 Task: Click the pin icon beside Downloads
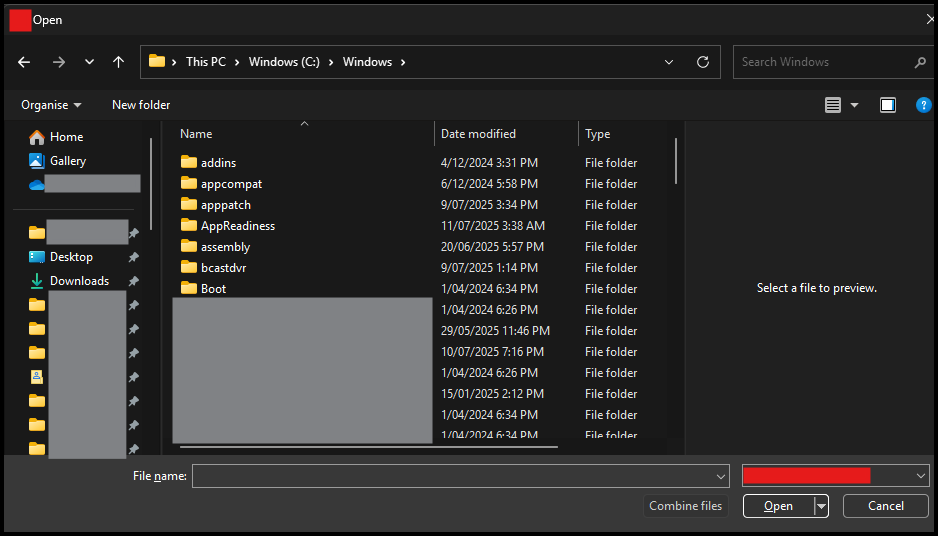pos(134,281)
